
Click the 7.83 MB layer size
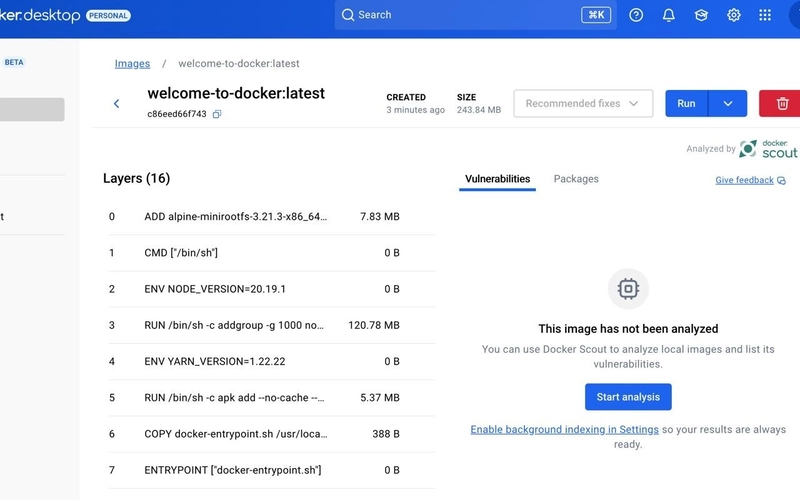click(380, 217)
